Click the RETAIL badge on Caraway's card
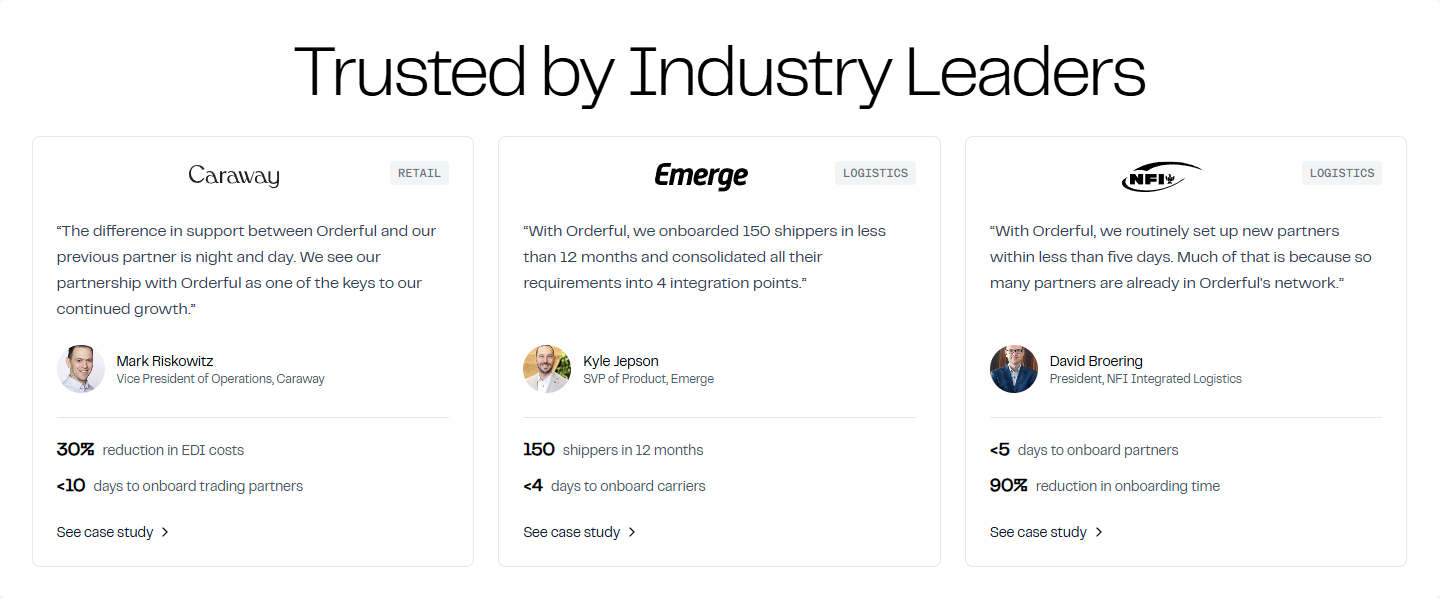This screenshot has width=1440, height=599. [x=419, y=172]
